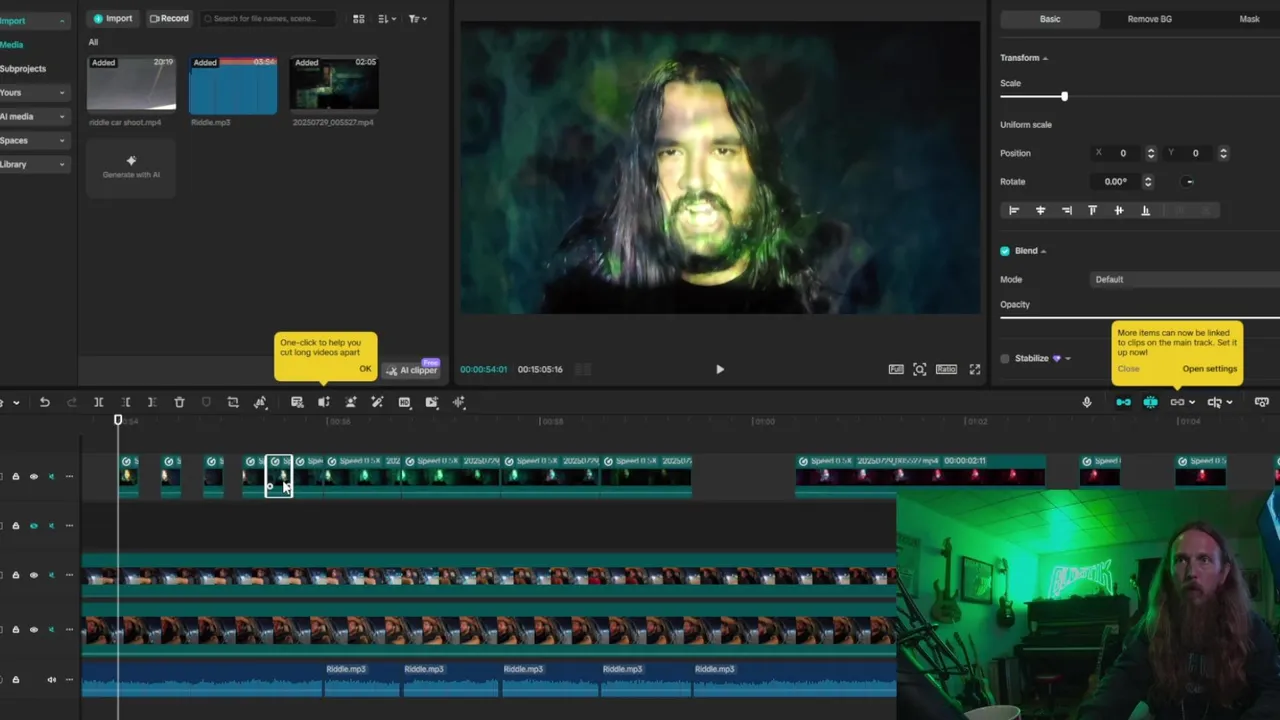Enter fullscreen preview mode
The width and height of the screenshot is (1280, 720).
point(975,369)
